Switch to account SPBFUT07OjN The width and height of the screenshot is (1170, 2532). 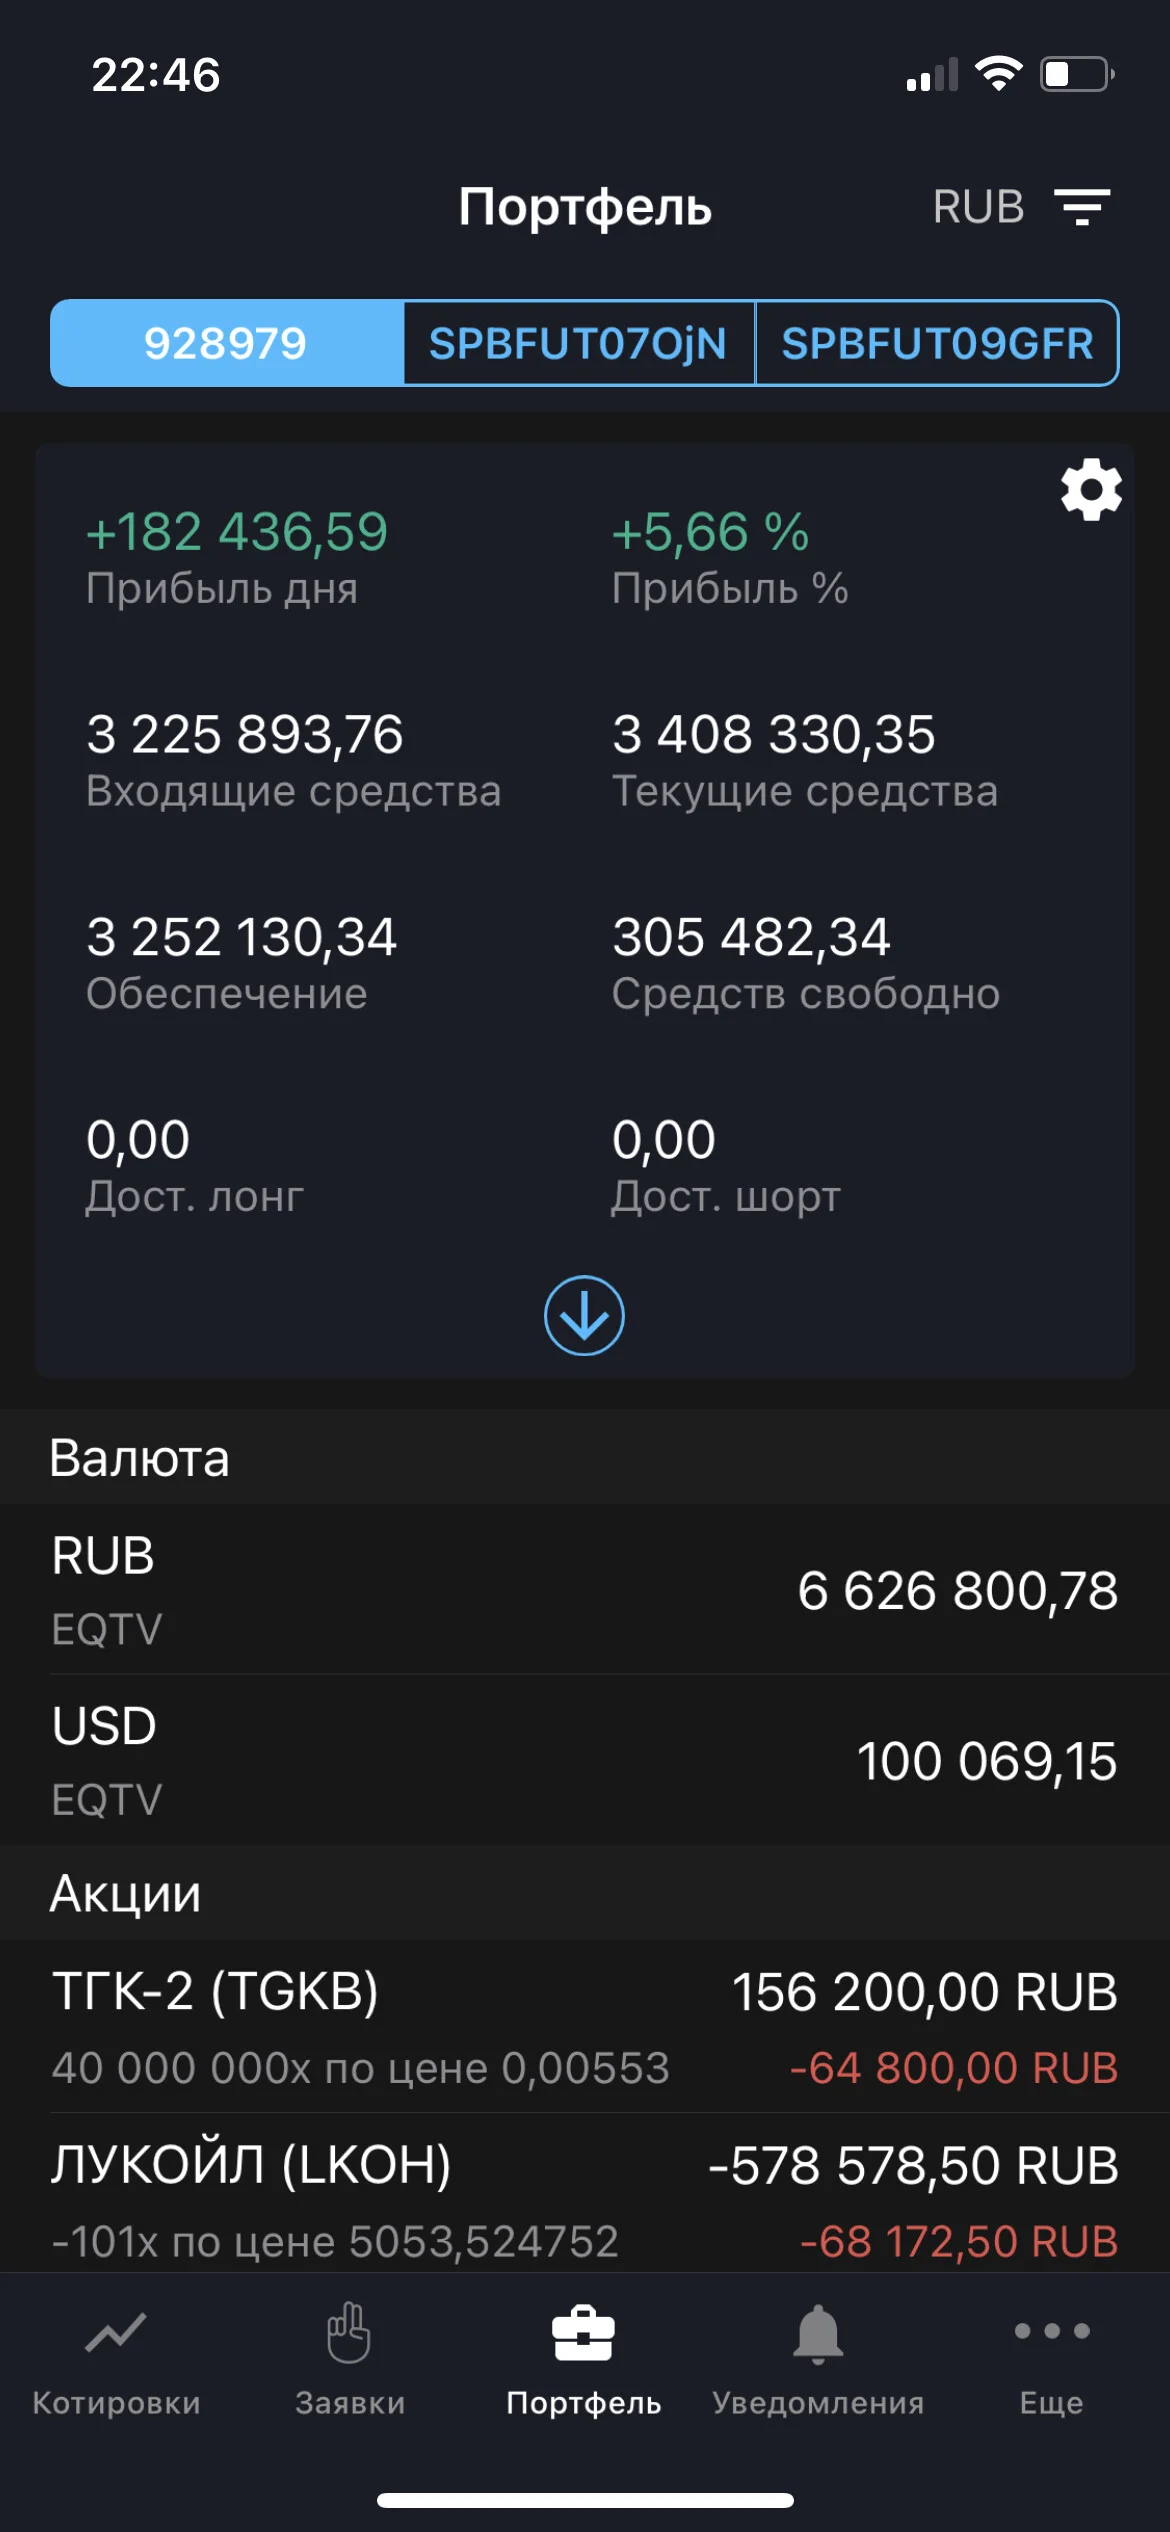point(578,343)
